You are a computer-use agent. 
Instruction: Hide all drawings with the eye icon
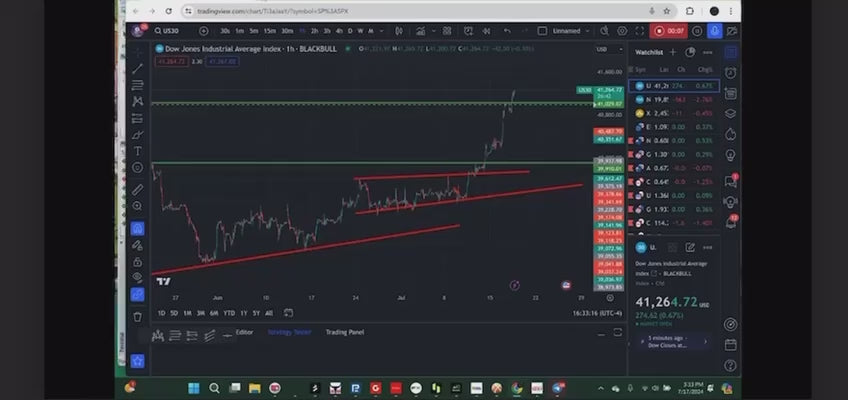coord(137,277)
